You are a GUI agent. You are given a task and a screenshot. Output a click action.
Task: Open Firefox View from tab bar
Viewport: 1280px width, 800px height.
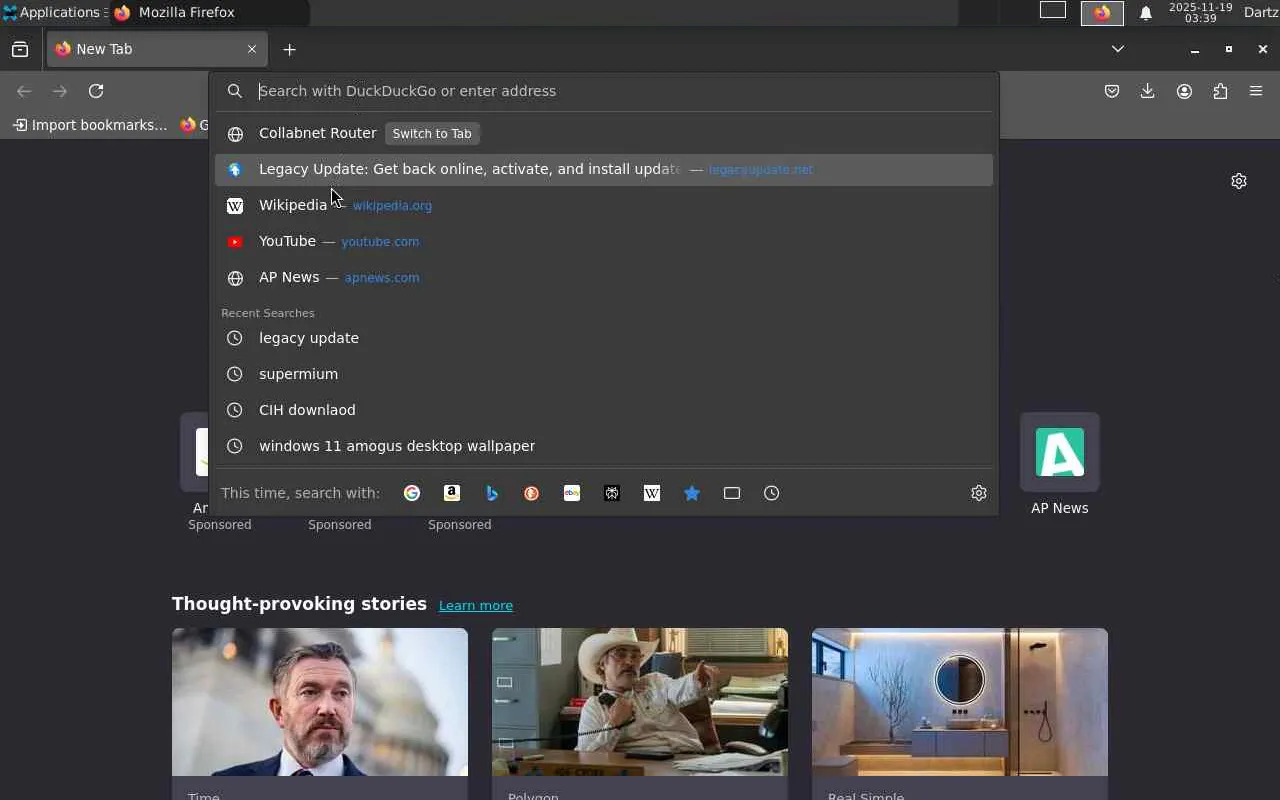click(x=20, y=49)
